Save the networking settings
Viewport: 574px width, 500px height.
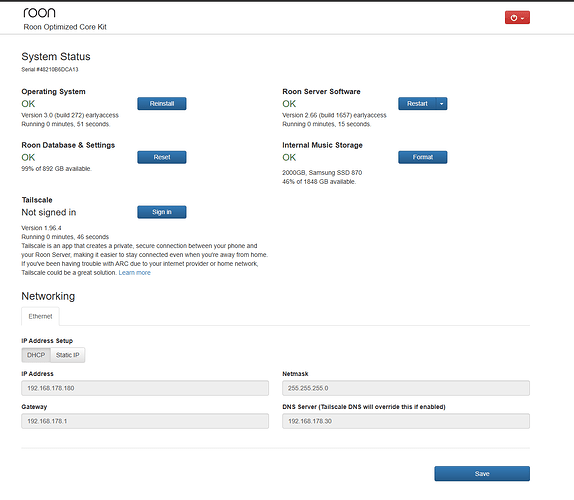pyautogui.click(x=482, y=474)
